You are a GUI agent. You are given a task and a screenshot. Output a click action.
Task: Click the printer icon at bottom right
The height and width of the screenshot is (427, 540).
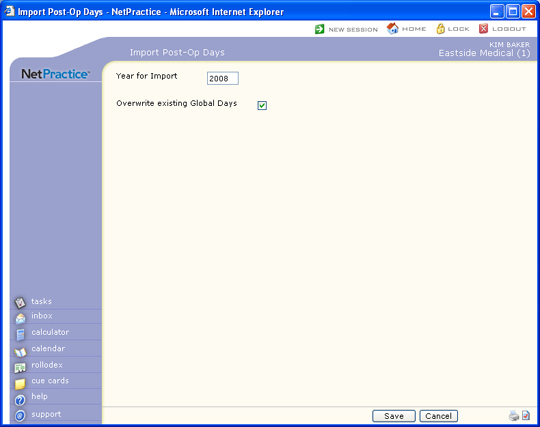click(514, 416)
